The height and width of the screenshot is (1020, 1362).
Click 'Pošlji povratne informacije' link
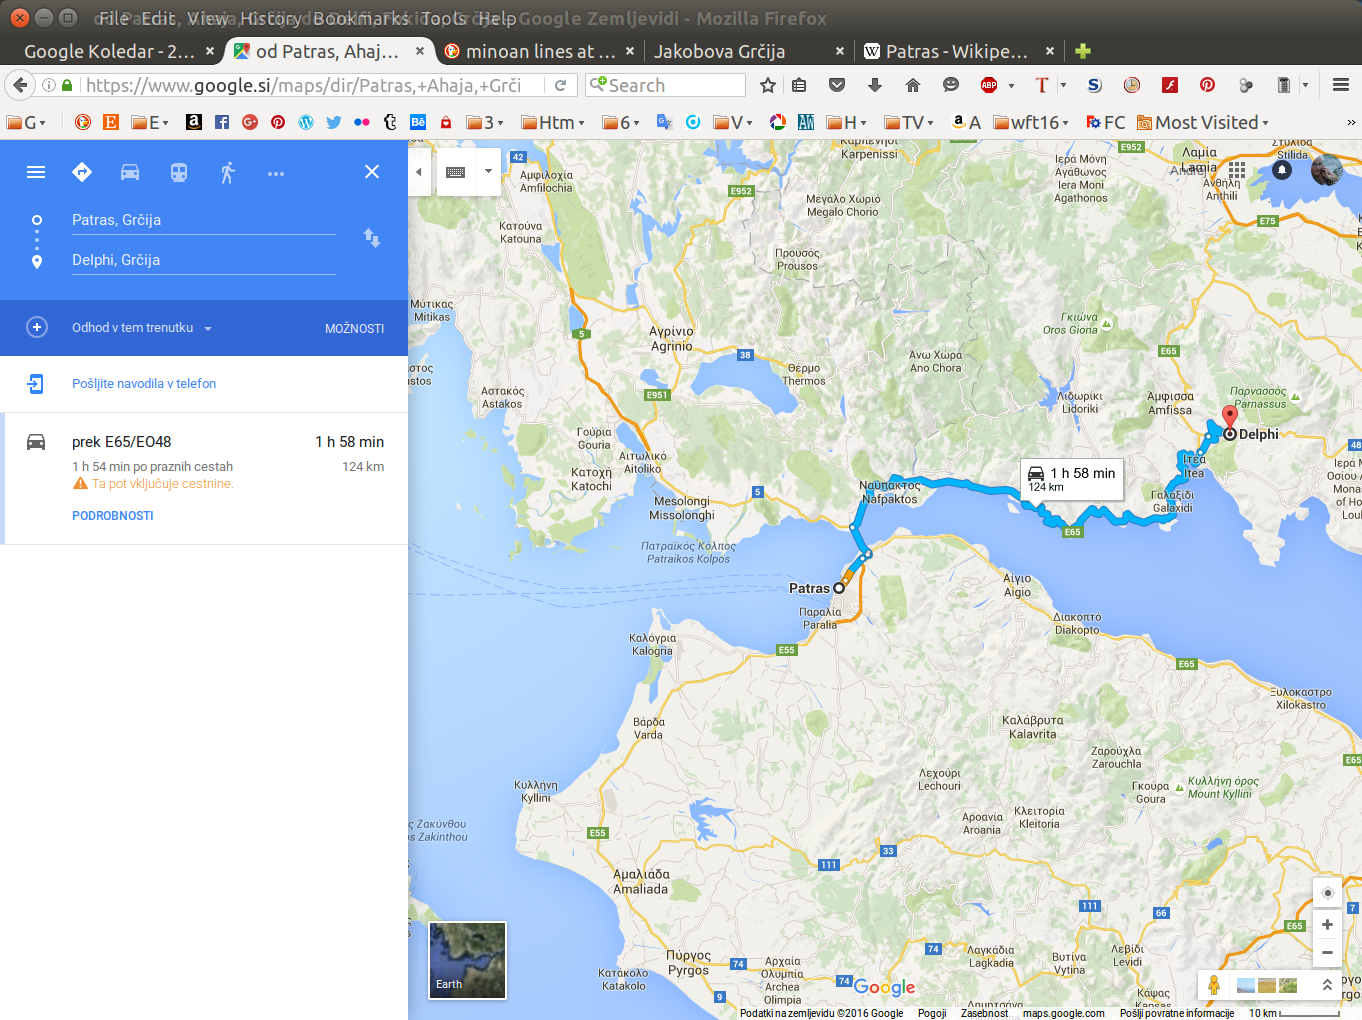tap(1177, 1013)
